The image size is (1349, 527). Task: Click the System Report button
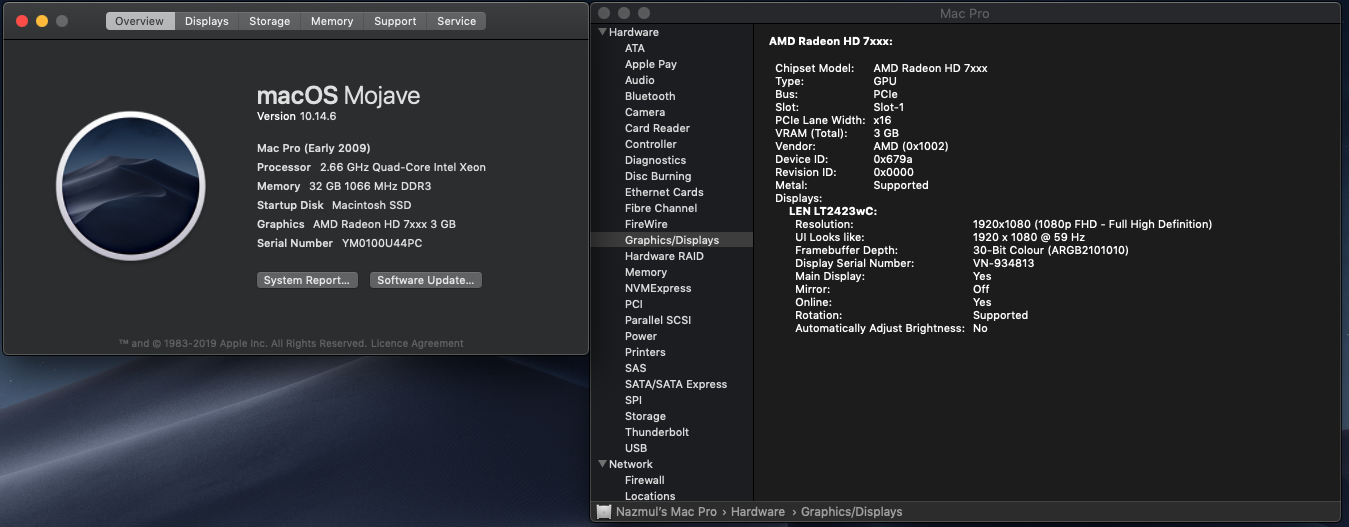307,280
